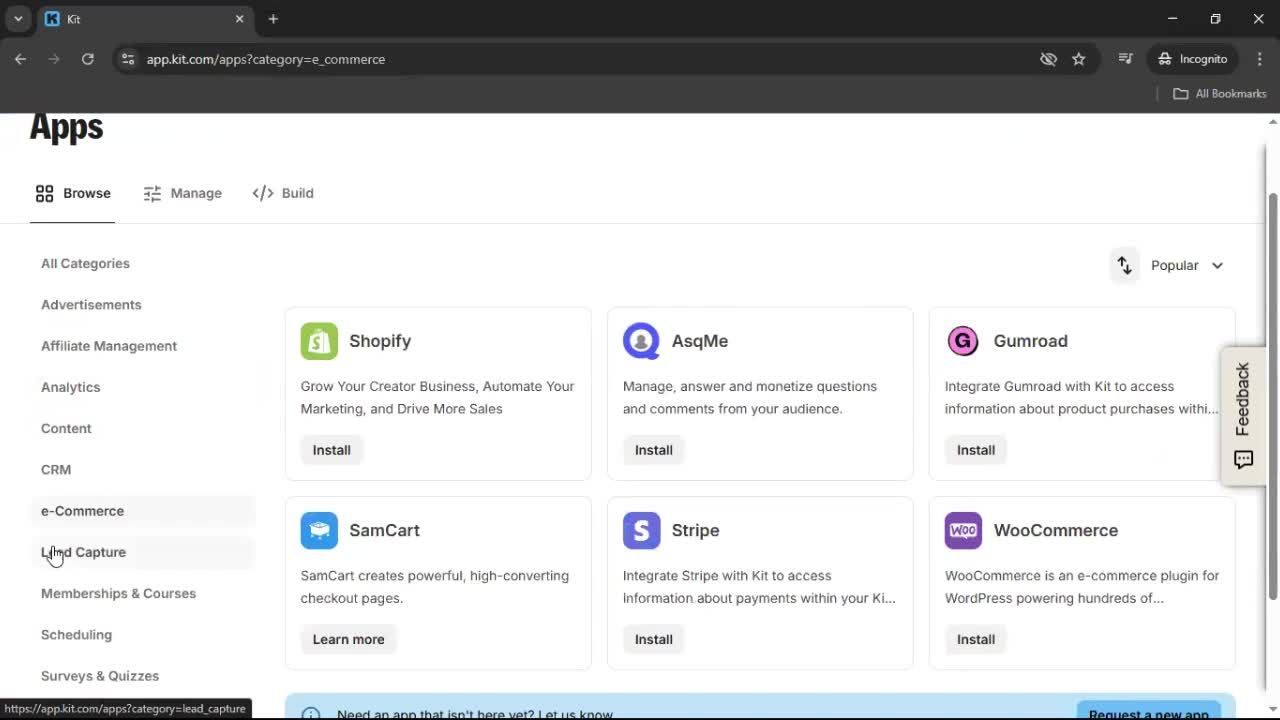Select the Stripe app icon
Screen dimensions: 1280x720
click(641, 530)
